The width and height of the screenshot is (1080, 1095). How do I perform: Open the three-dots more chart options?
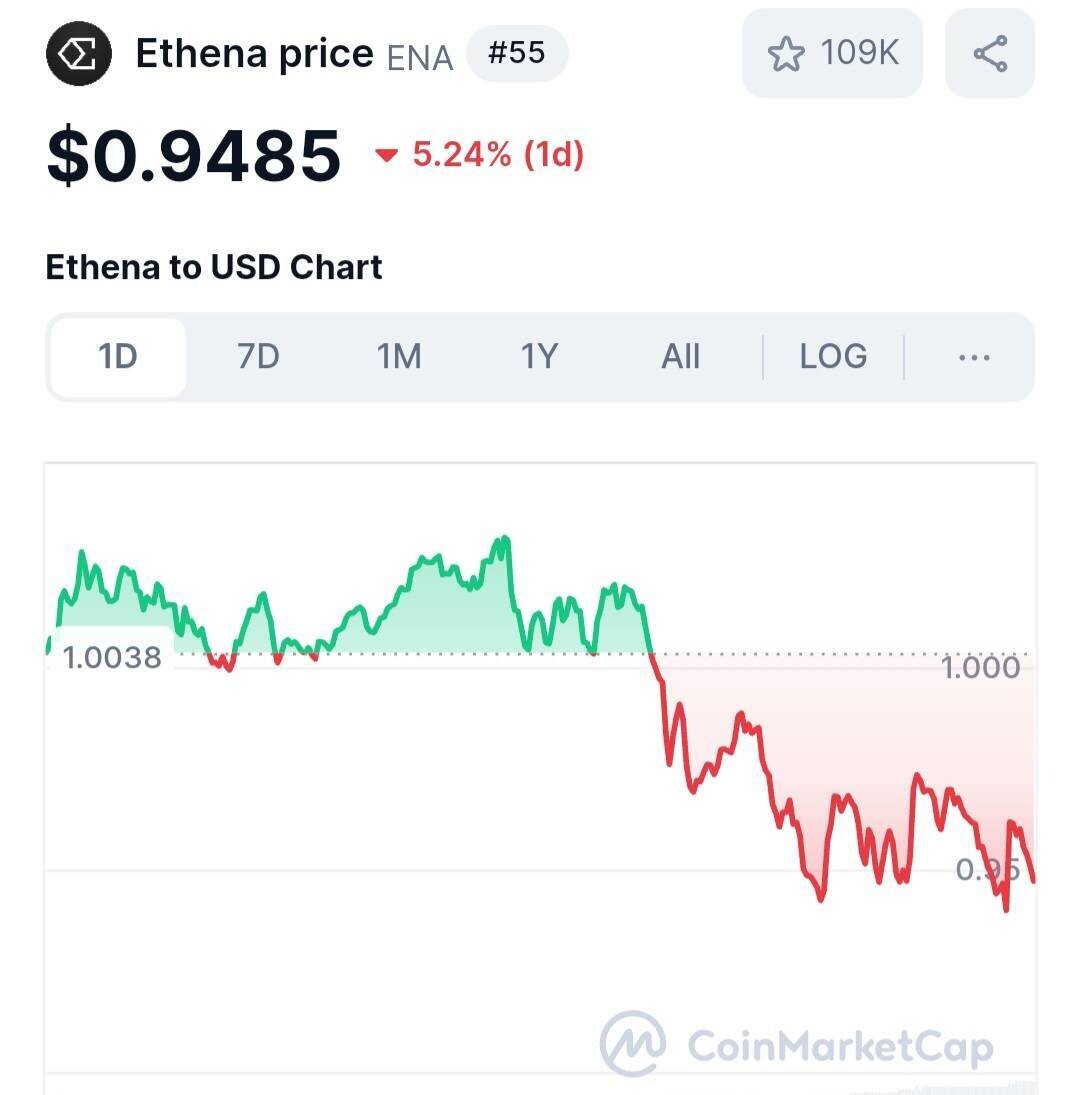pyautogui.click(x=973, y=357)
